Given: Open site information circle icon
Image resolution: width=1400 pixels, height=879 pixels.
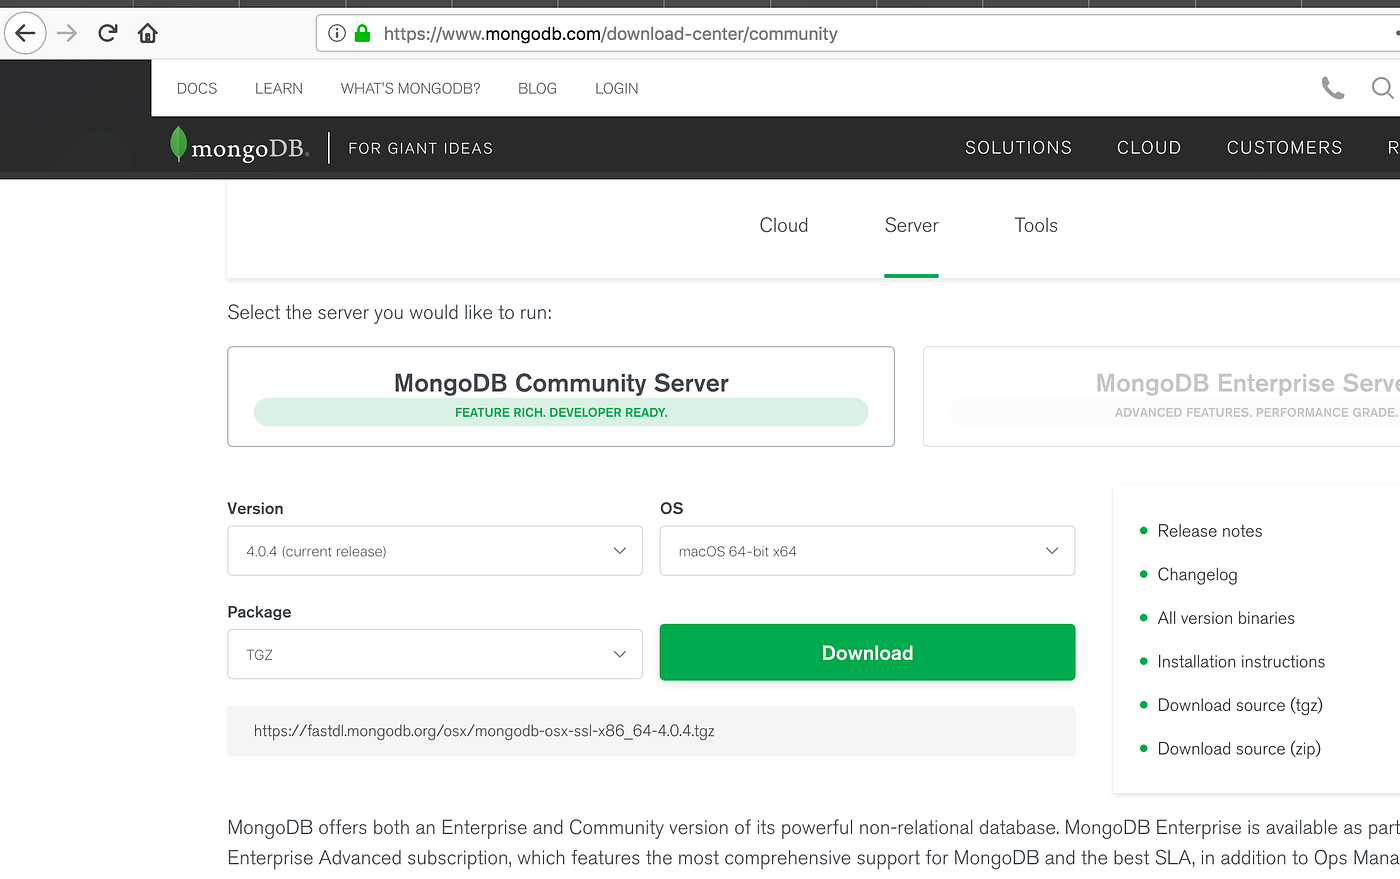Looking at the screenshot, I should 337,33.
